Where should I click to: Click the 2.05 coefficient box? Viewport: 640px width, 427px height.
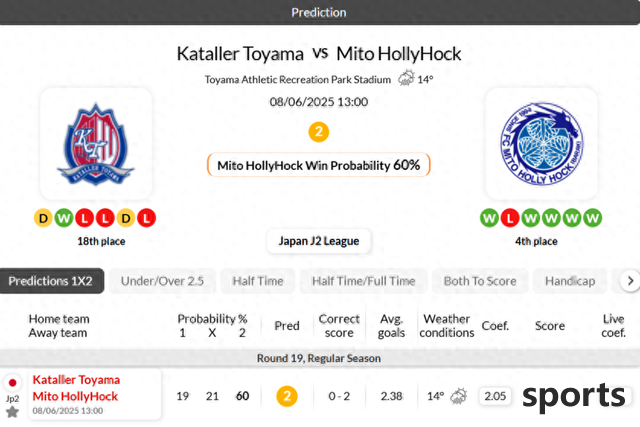pos(495,396)
